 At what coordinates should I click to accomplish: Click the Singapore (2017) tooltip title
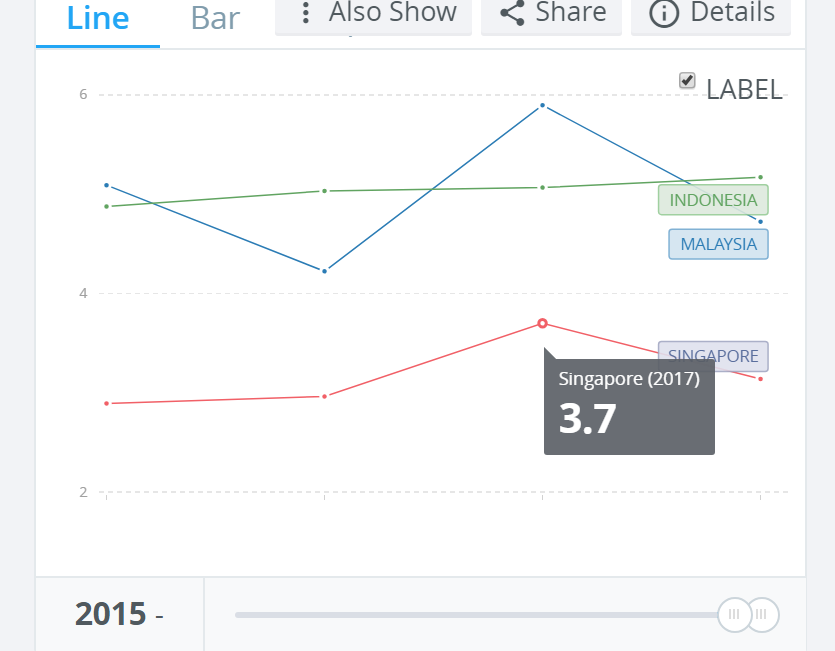[x=629, y=379]
